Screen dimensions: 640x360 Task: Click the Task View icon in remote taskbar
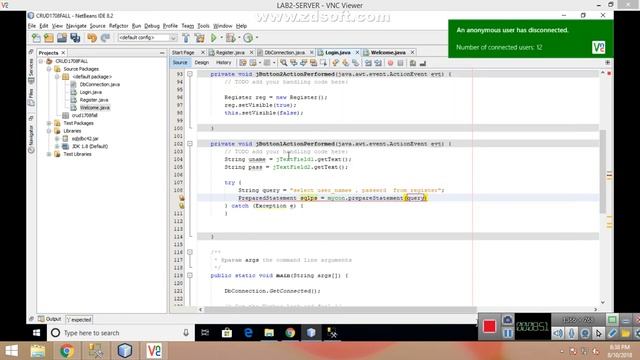pyautogui.click(x=205, y=333)
